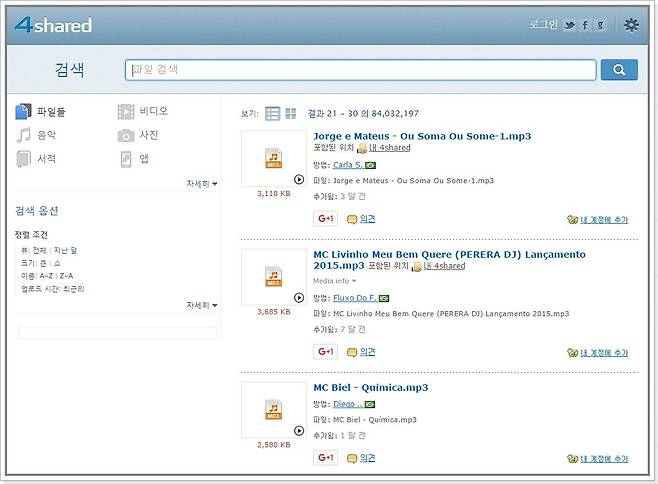Sort by upload time 최근의
Screen dimensions: 658x484
[74, 289]
